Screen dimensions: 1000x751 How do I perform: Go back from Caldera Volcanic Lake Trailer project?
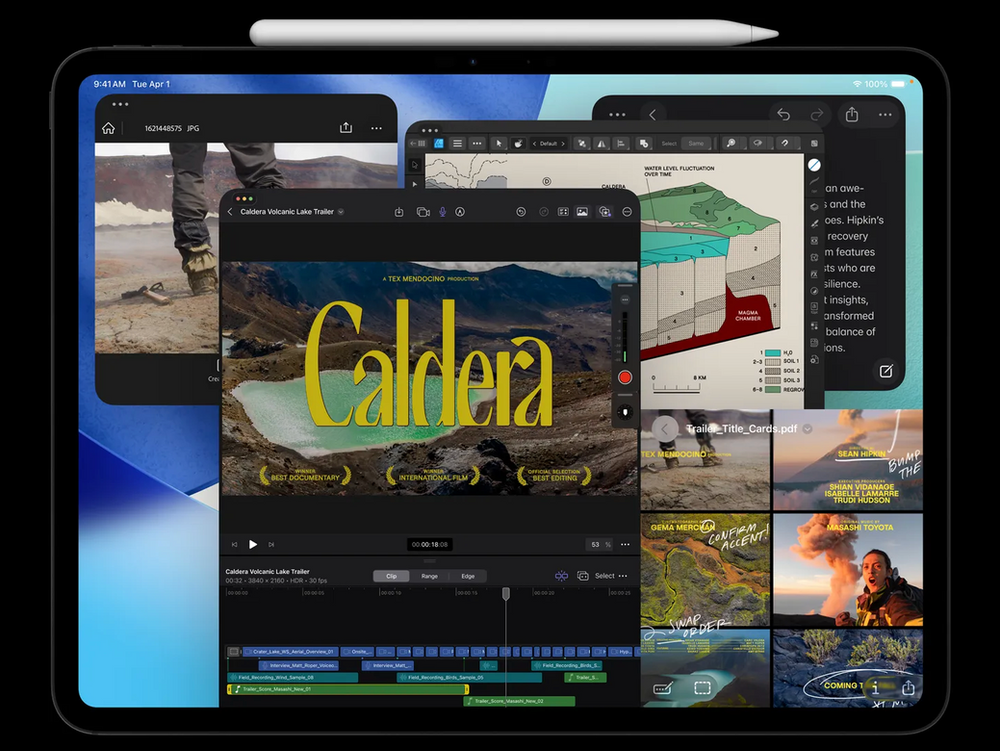230,212
